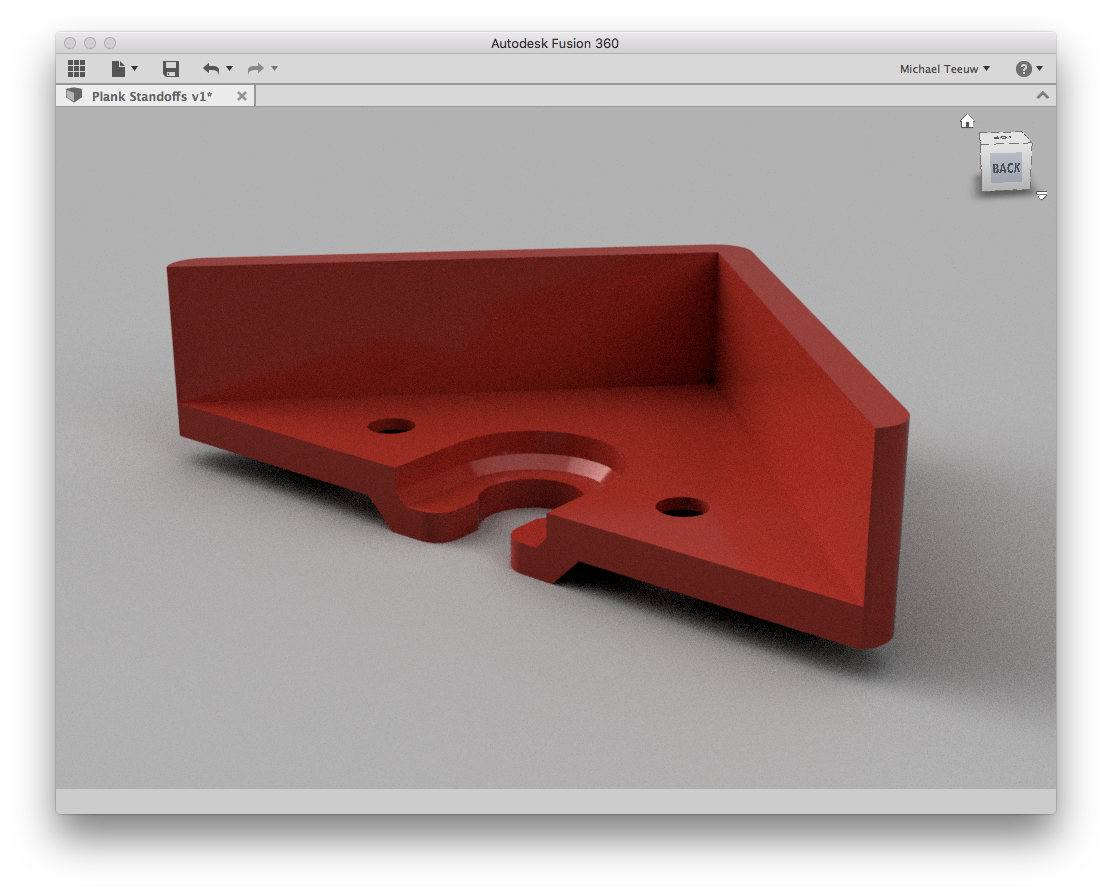
Task: Click the ViewCube home view icon
Action: [x=967, y=121]
